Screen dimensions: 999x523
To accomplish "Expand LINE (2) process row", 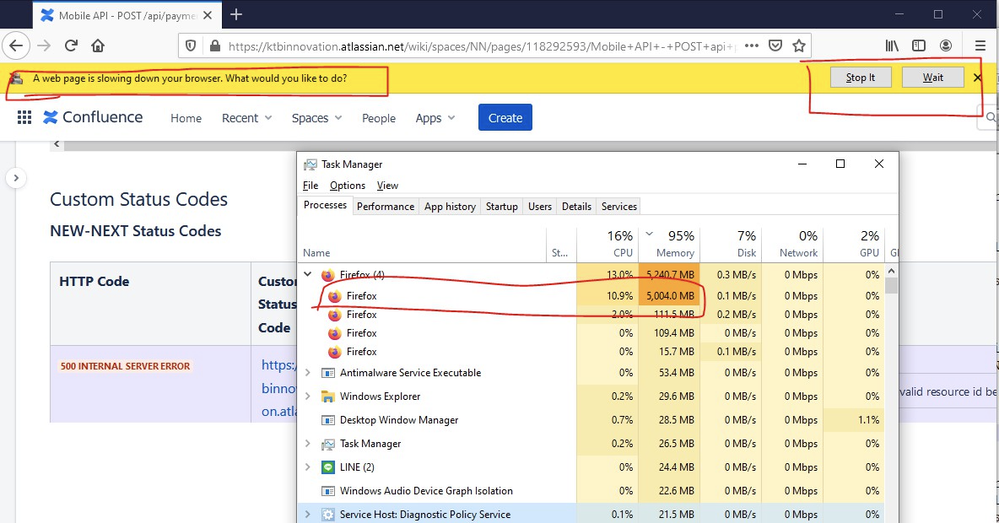I will 308,467.
